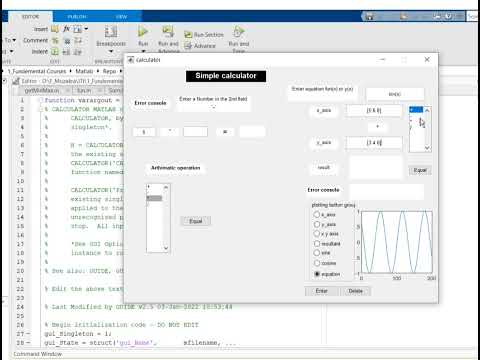480x360 pixels.
Task: Click the Increase Indent icon
Action: [66, 52]
